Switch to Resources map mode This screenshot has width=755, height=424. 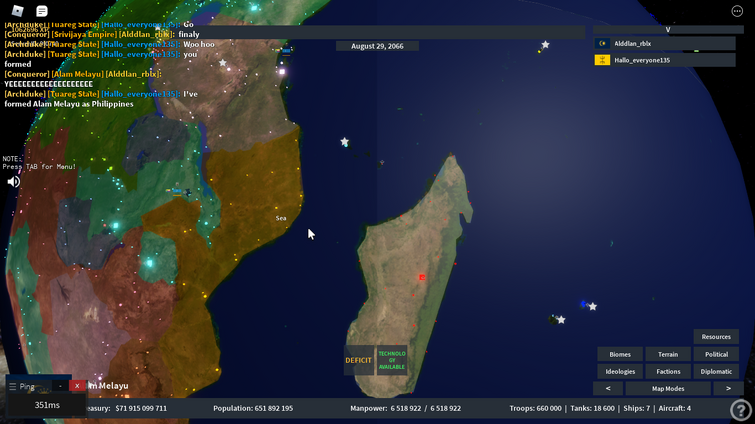716,336
